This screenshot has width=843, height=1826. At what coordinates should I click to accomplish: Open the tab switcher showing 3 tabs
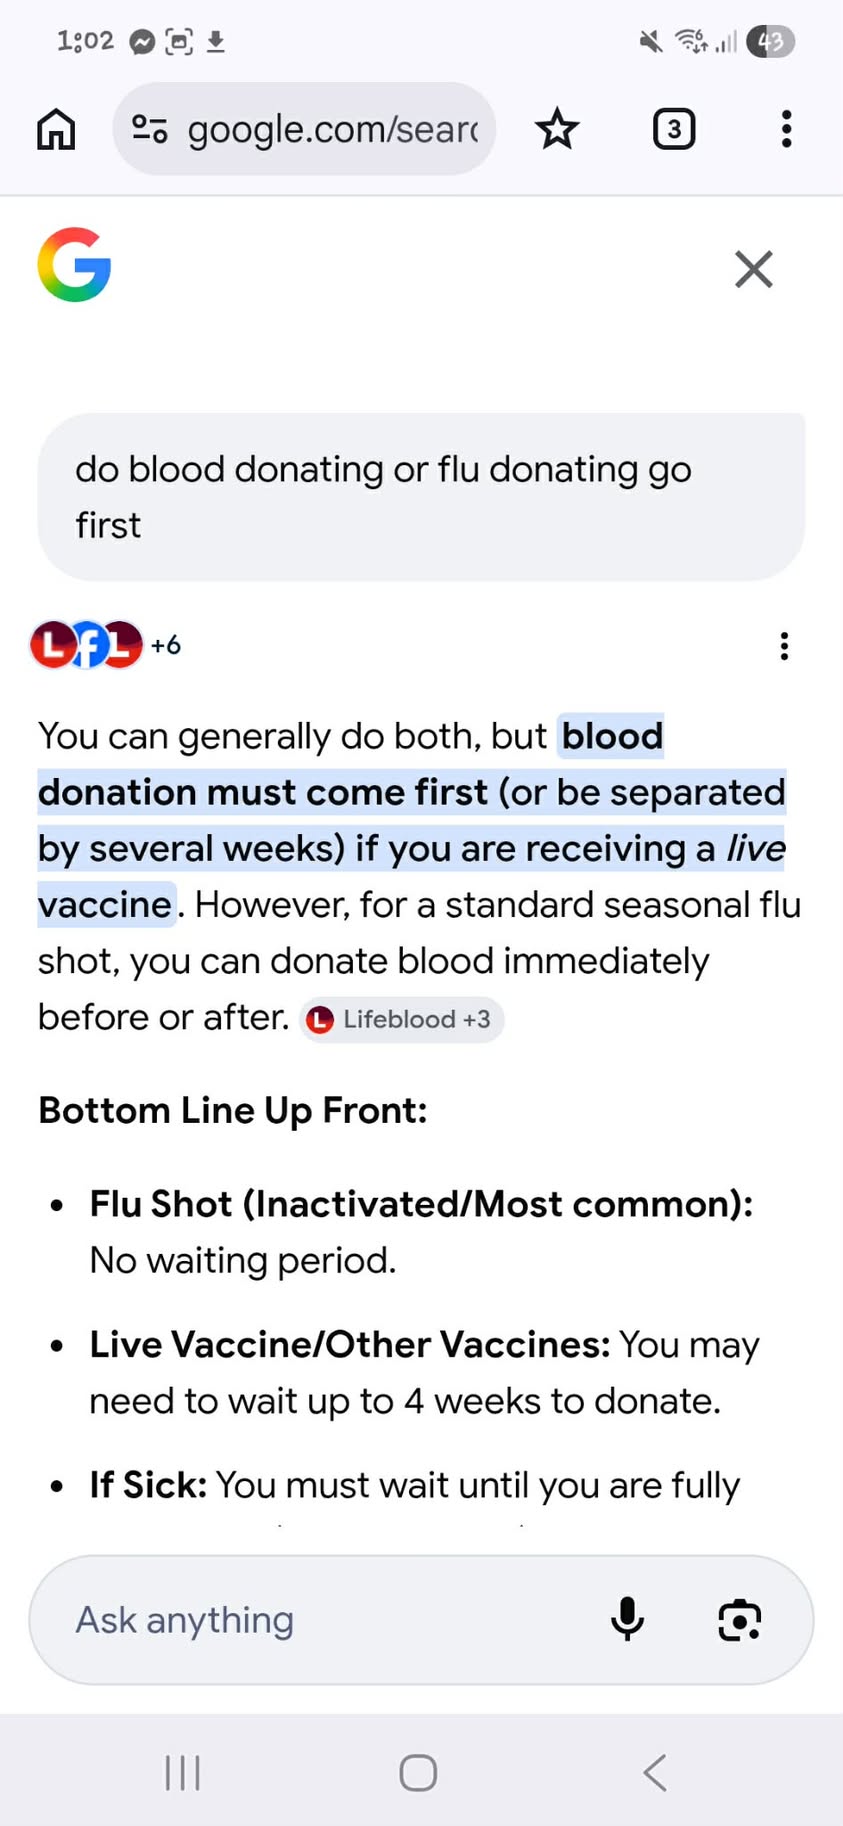674,129
